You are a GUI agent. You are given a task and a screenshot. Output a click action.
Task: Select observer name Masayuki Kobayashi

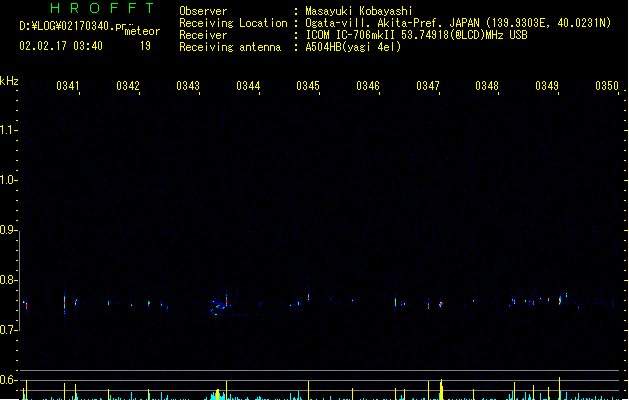(x=359, y=11)
